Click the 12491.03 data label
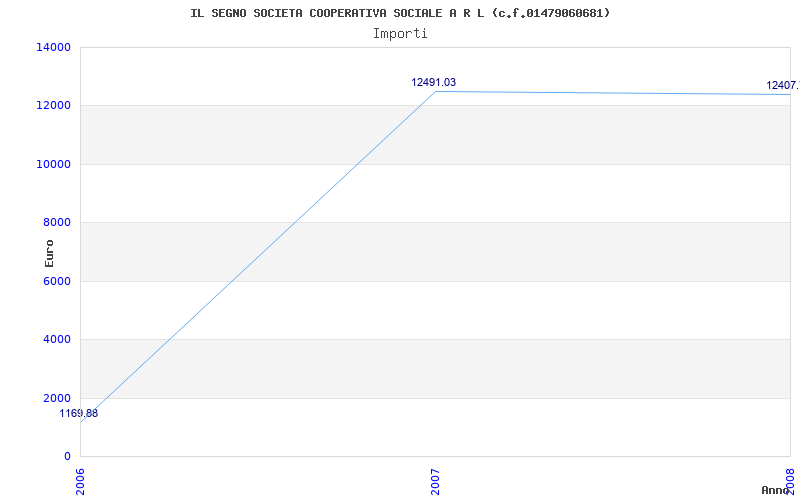800x500 pixels. [434, 82]
